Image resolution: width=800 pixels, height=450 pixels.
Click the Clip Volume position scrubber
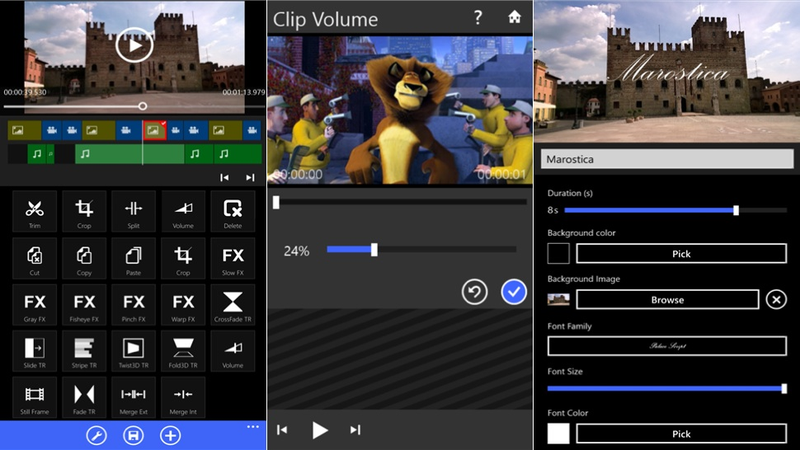276,203
